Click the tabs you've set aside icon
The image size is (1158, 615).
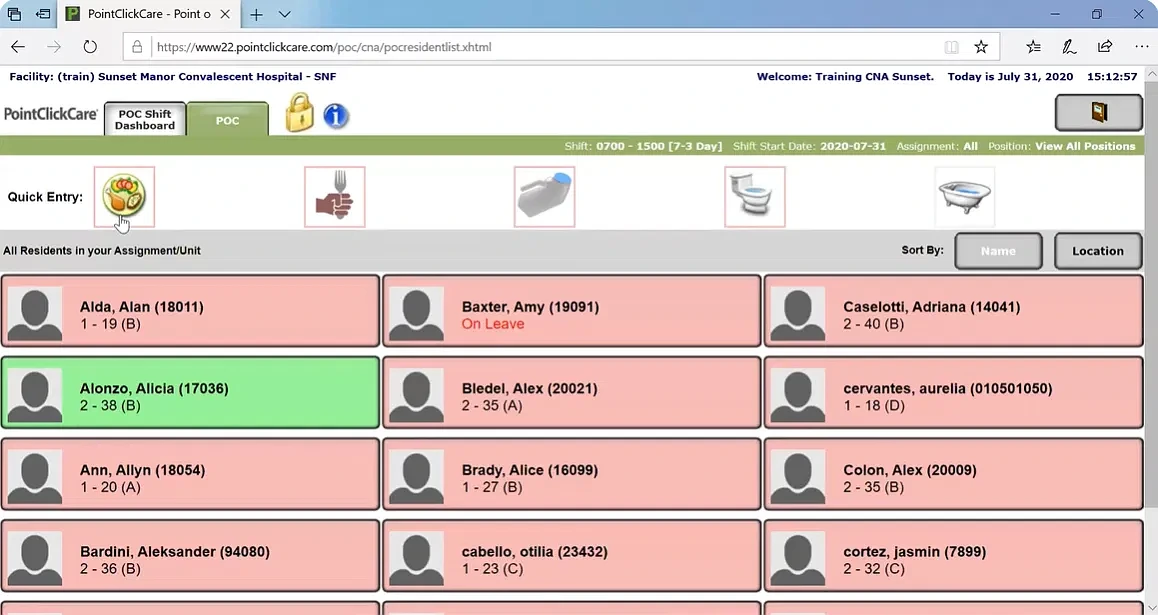click(14, 14)
